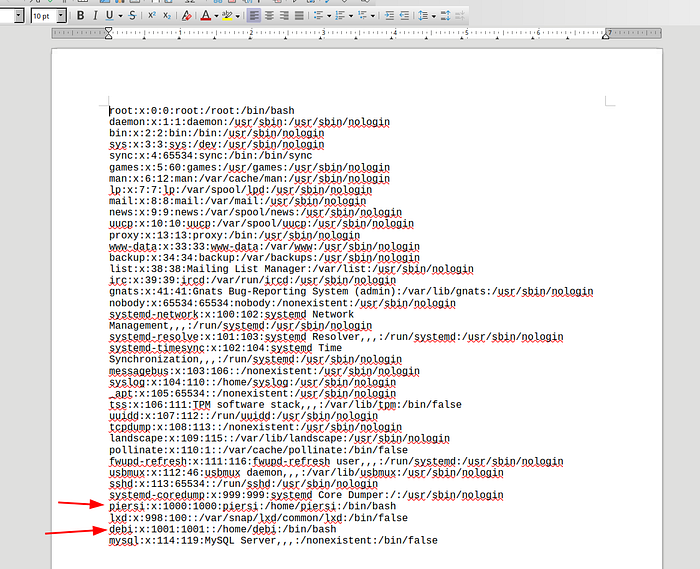Apply yellow highlighting color
This screenshot has height=569, width=700.
228,16
